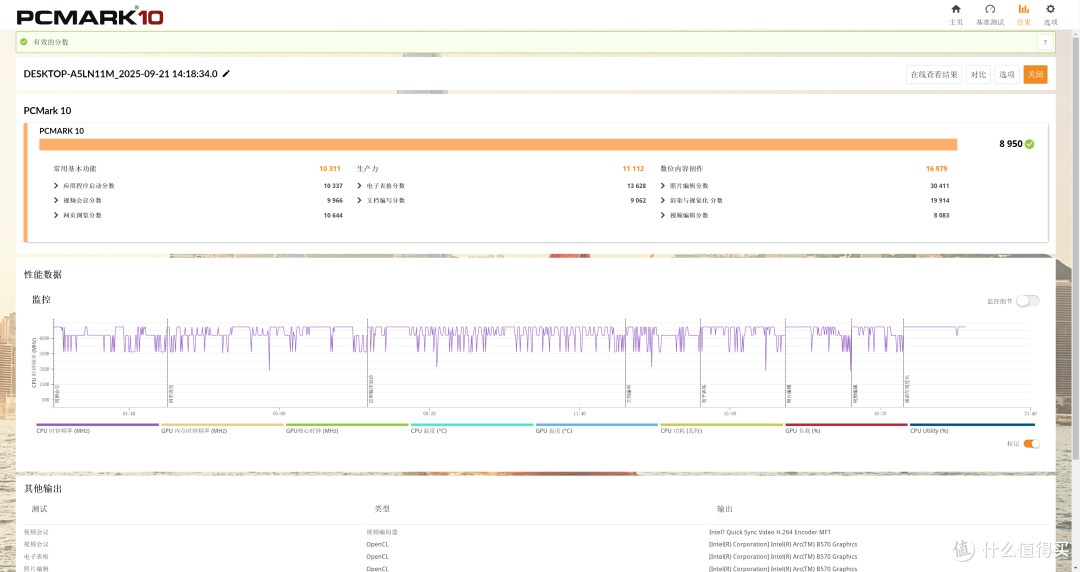Click the 照片编辑分数 value 30 411
Screen dimensions: 1080x572
(x=939, y=186)
